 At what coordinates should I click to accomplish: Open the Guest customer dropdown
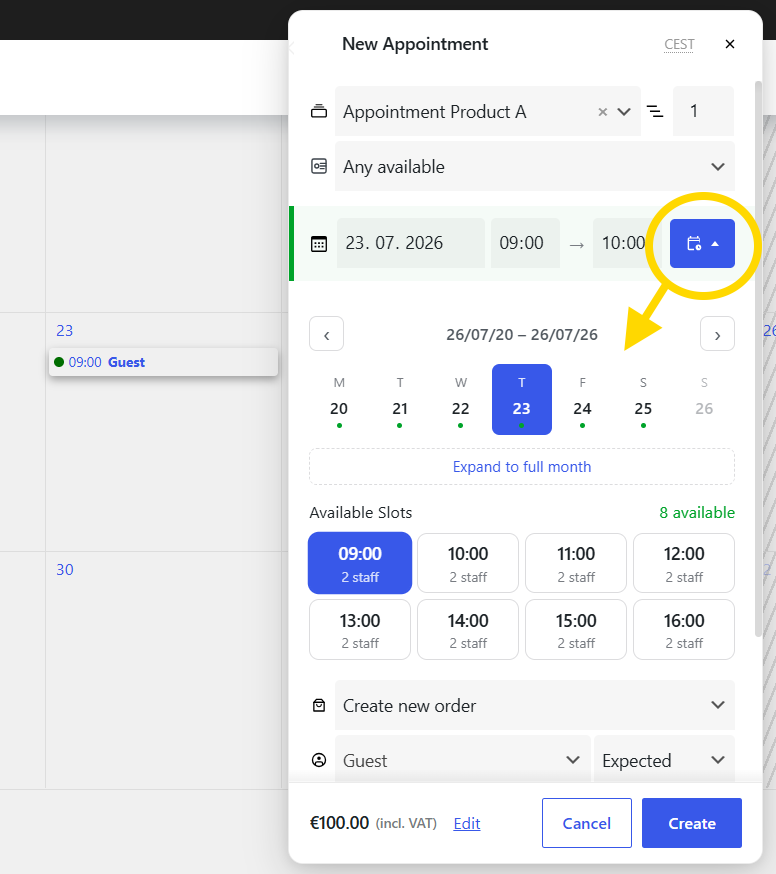pos(463,760)
